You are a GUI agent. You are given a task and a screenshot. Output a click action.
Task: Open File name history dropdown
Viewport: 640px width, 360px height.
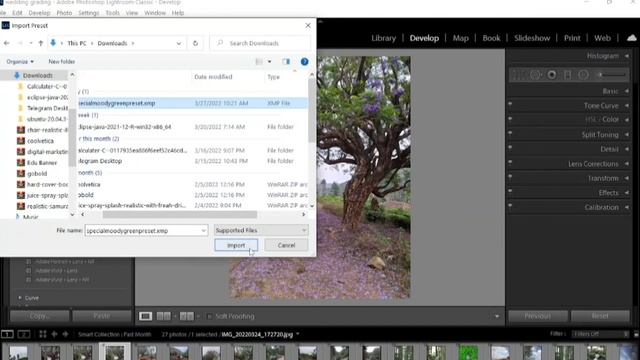pos(203,231)
